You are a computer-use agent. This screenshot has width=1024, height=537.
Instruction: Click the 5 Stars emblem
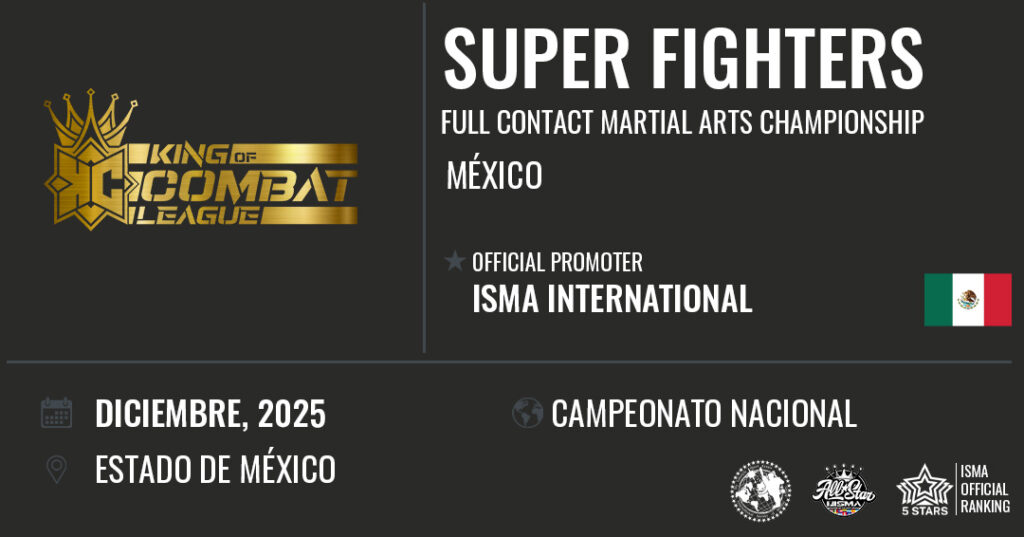[x=923, y=490]
